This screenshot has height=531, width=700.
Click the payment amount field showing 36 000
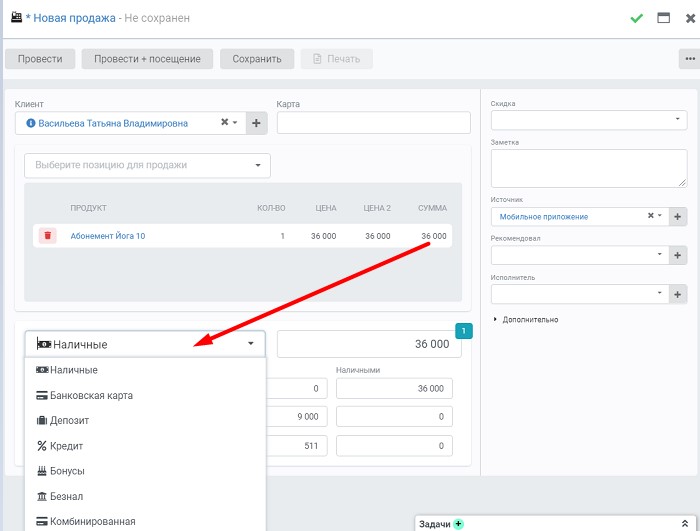(x=369, y=344)
